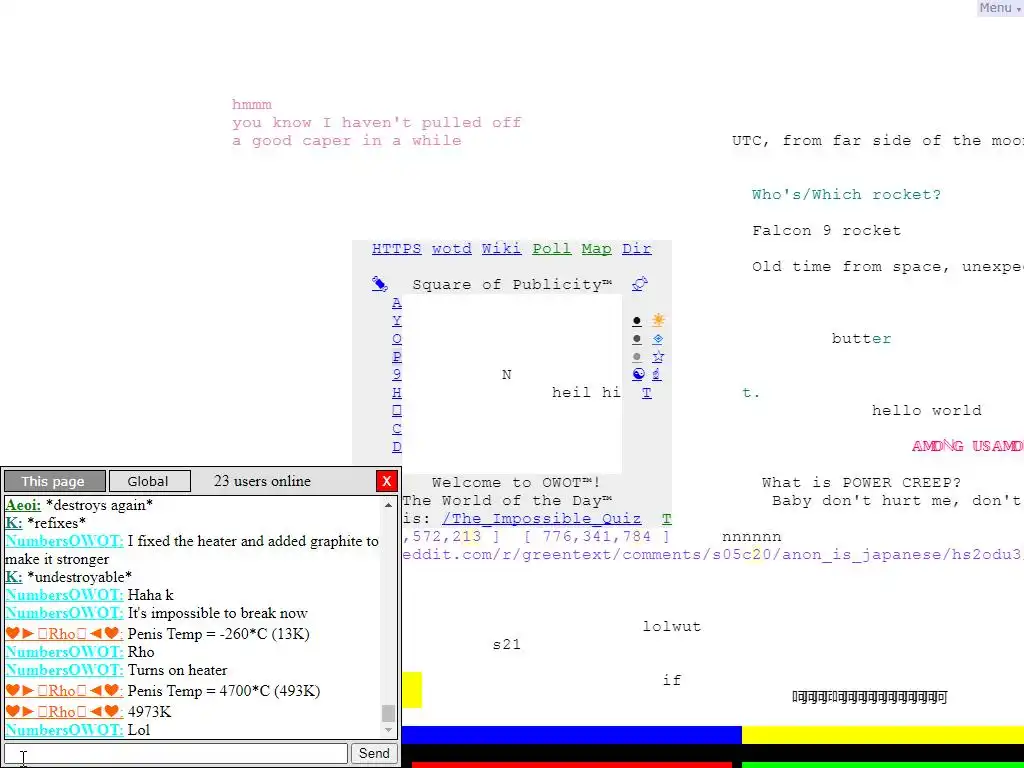The width and height of the screenshot is (1024, 768).
Task: Click the chat scrollbar down arrow
Action: tap(389, 730)
